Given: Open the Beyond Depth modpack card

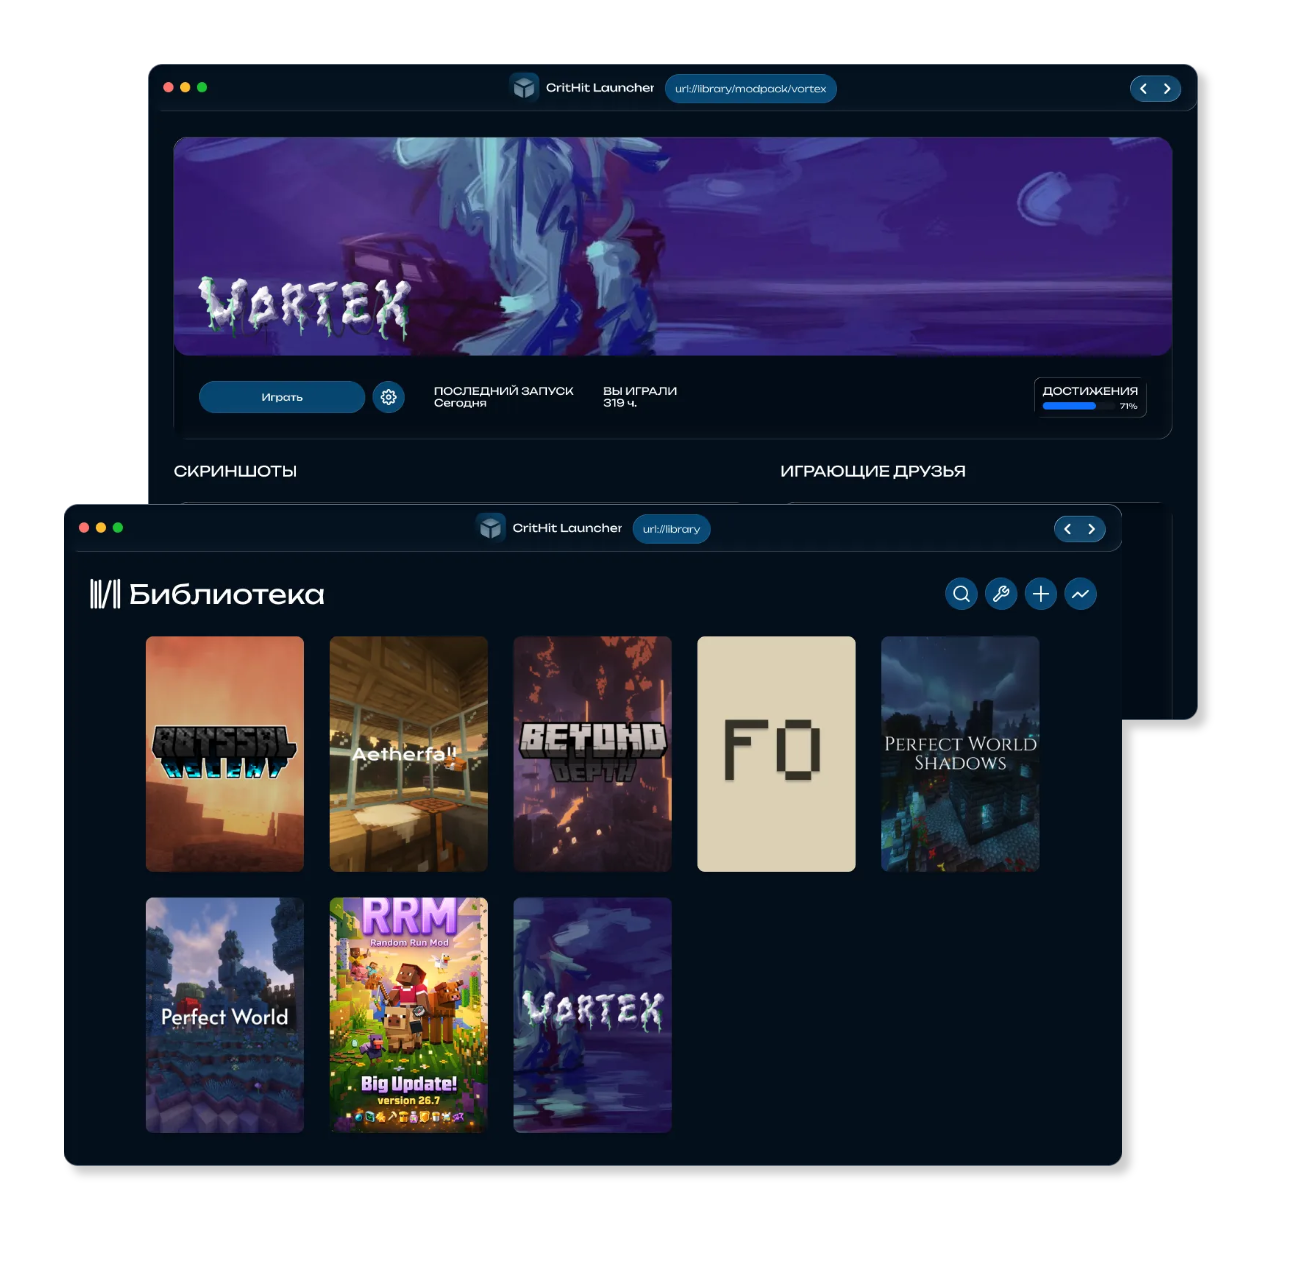Looking at the screenshot, I should click(x=593, y=754).
